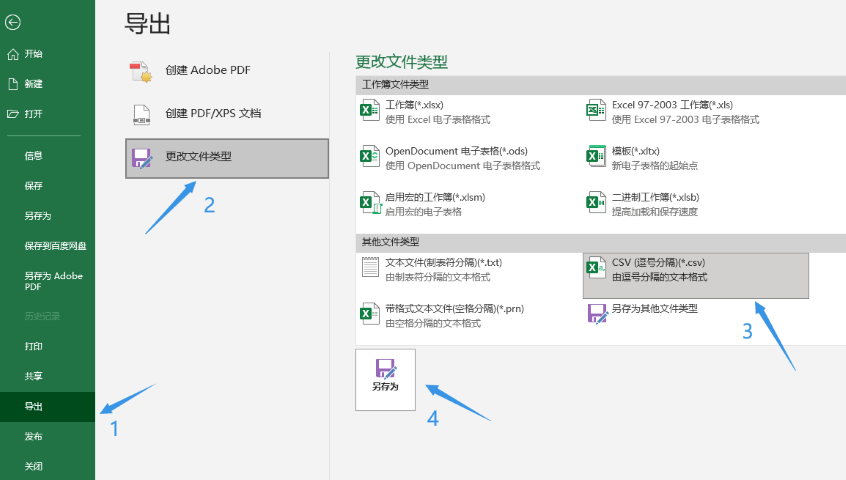
Task: Click the 使用 Excel 97-2003 电子表格格式 description
Action: pos(685,120)
